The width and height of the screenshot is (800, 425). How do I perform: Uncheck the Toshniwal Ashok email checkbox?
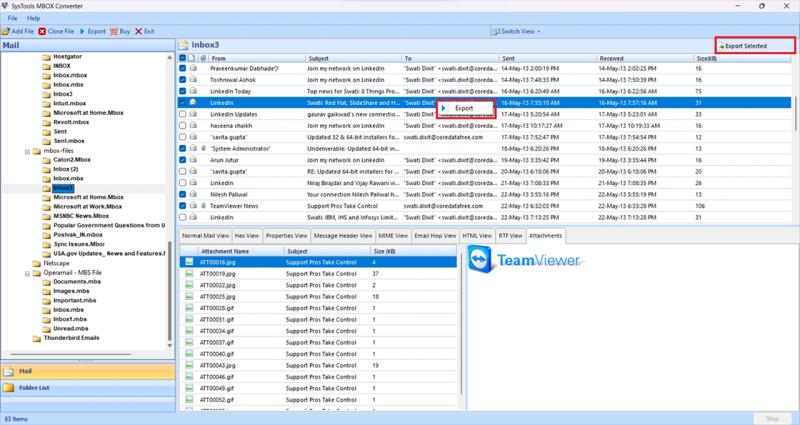(x=183, y=80)
